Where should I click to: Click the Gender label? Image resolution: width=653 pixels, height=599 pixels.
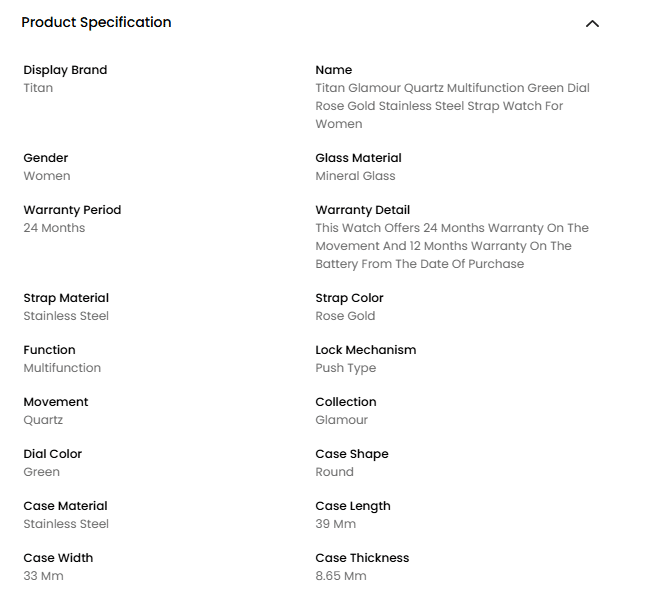(x=46, y=158)
